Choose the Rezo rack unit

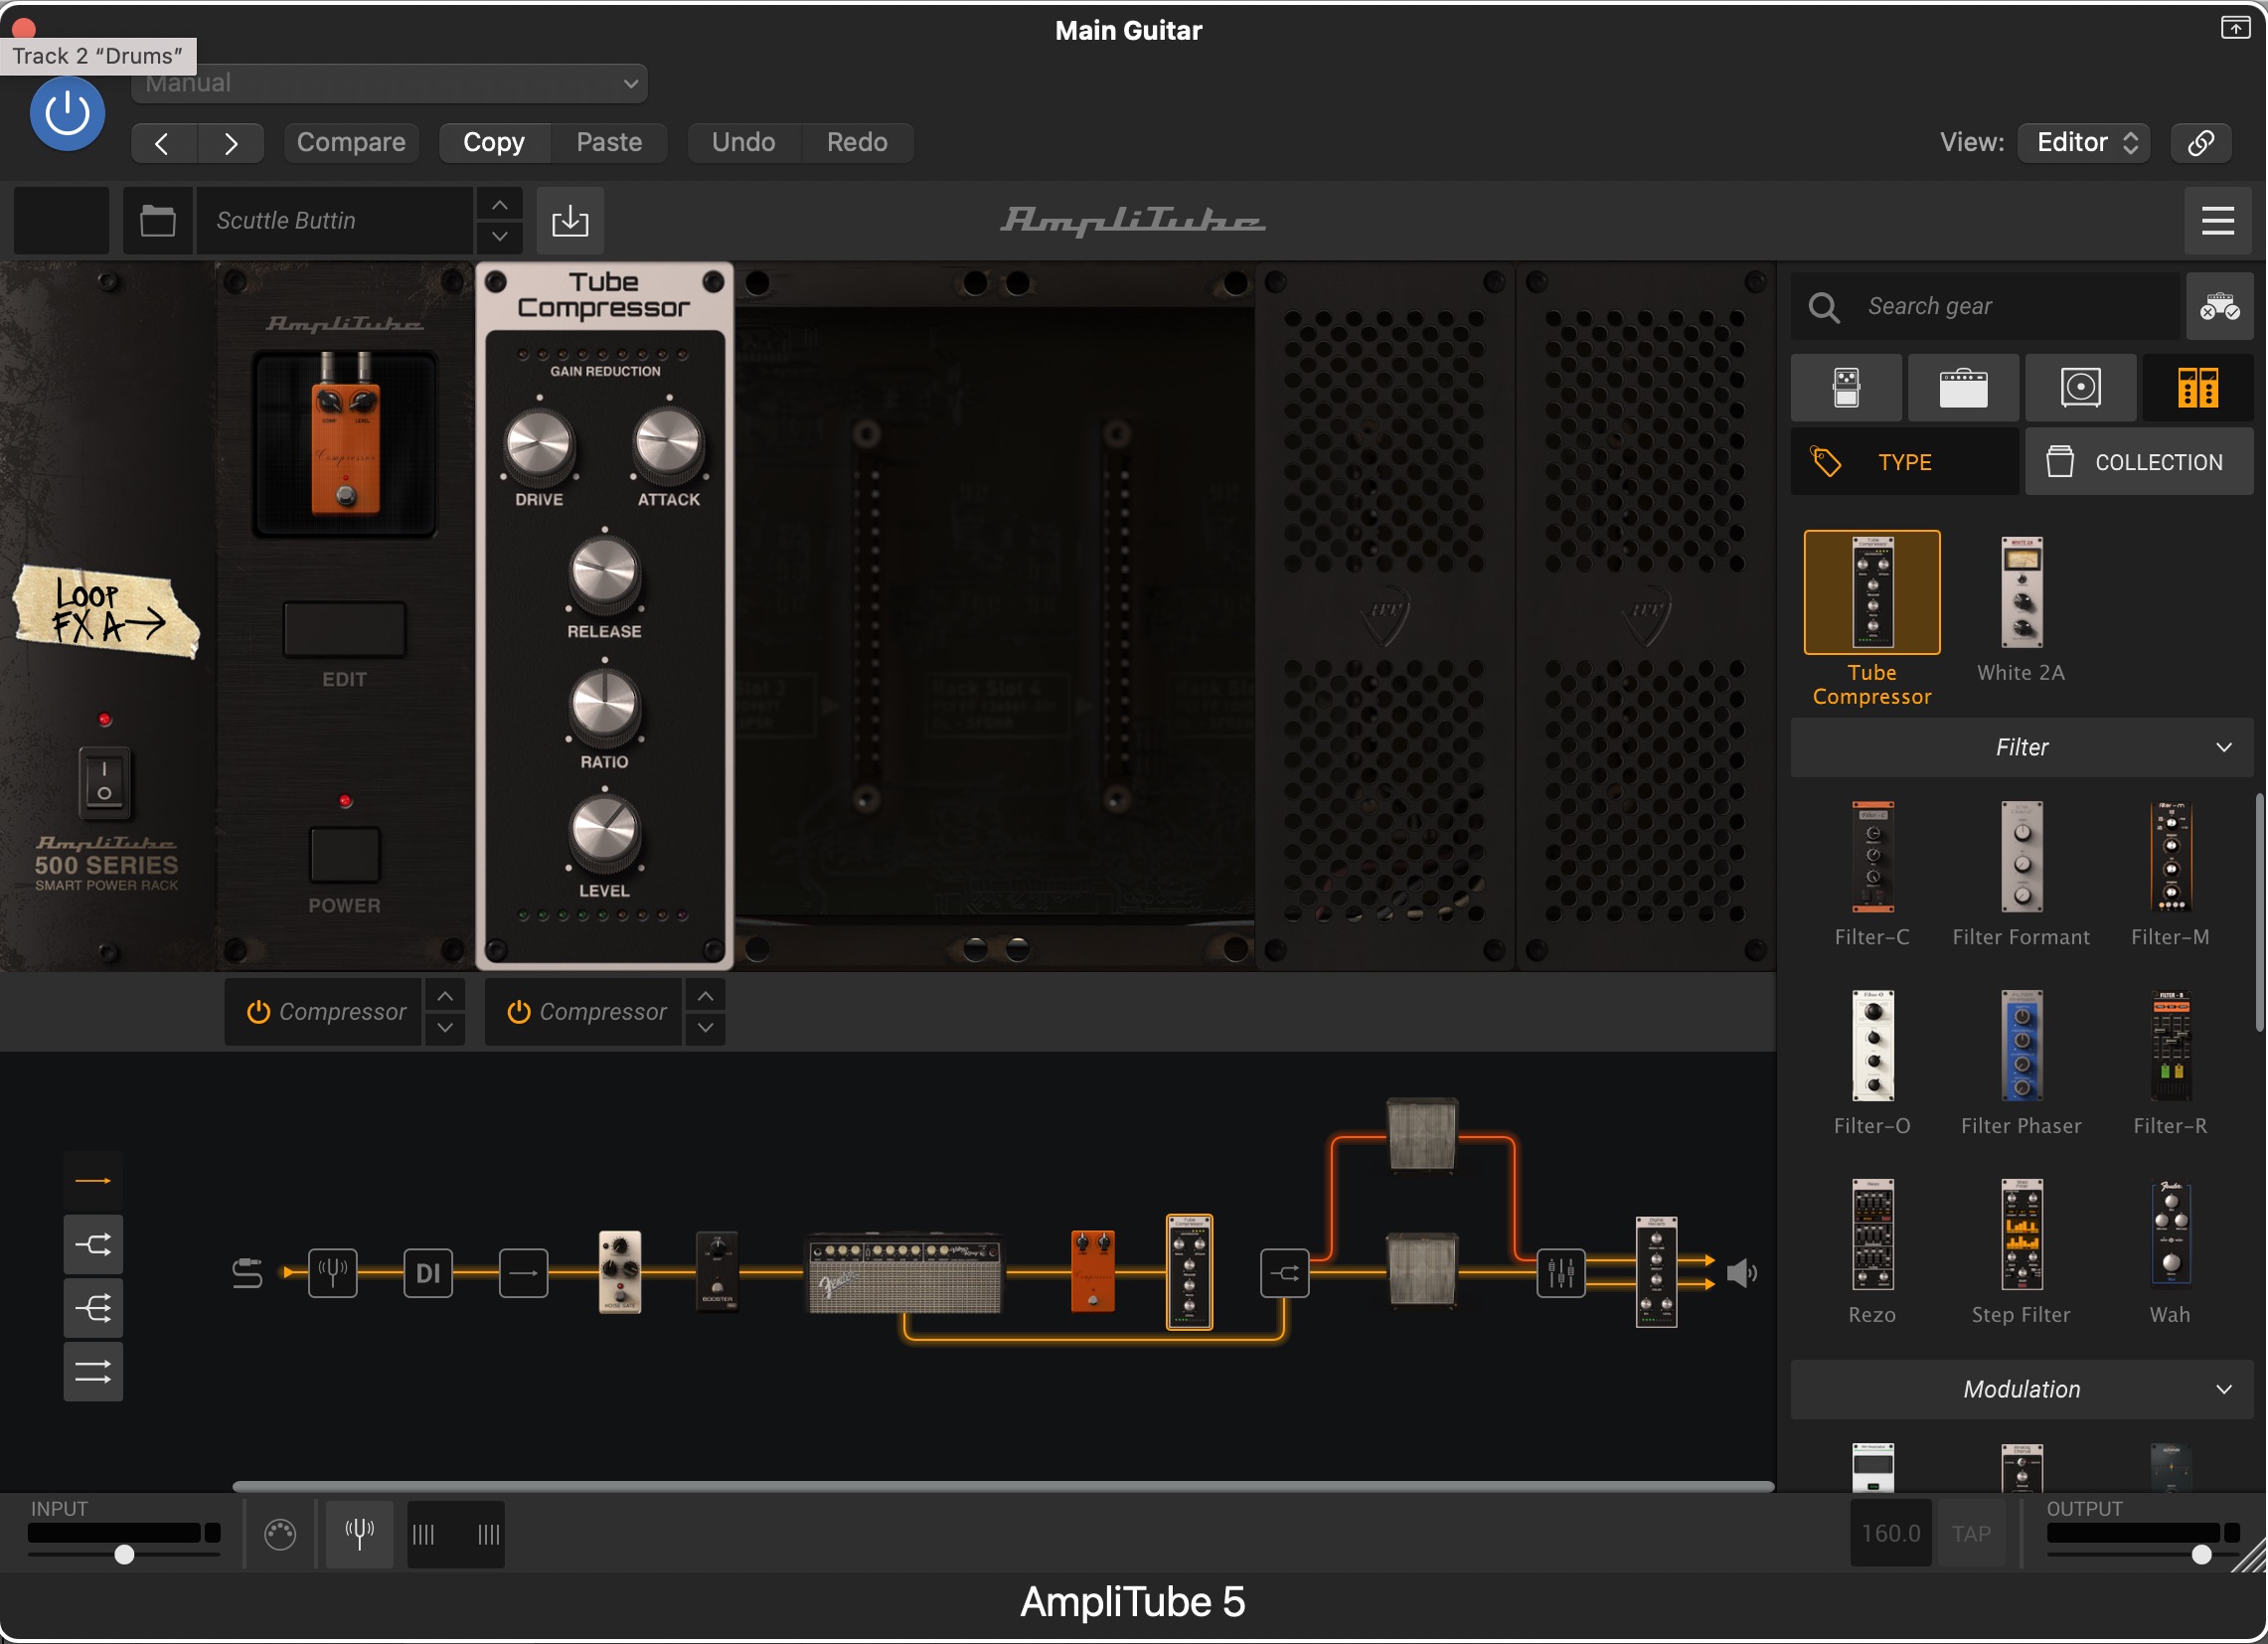point(1872,1235)
